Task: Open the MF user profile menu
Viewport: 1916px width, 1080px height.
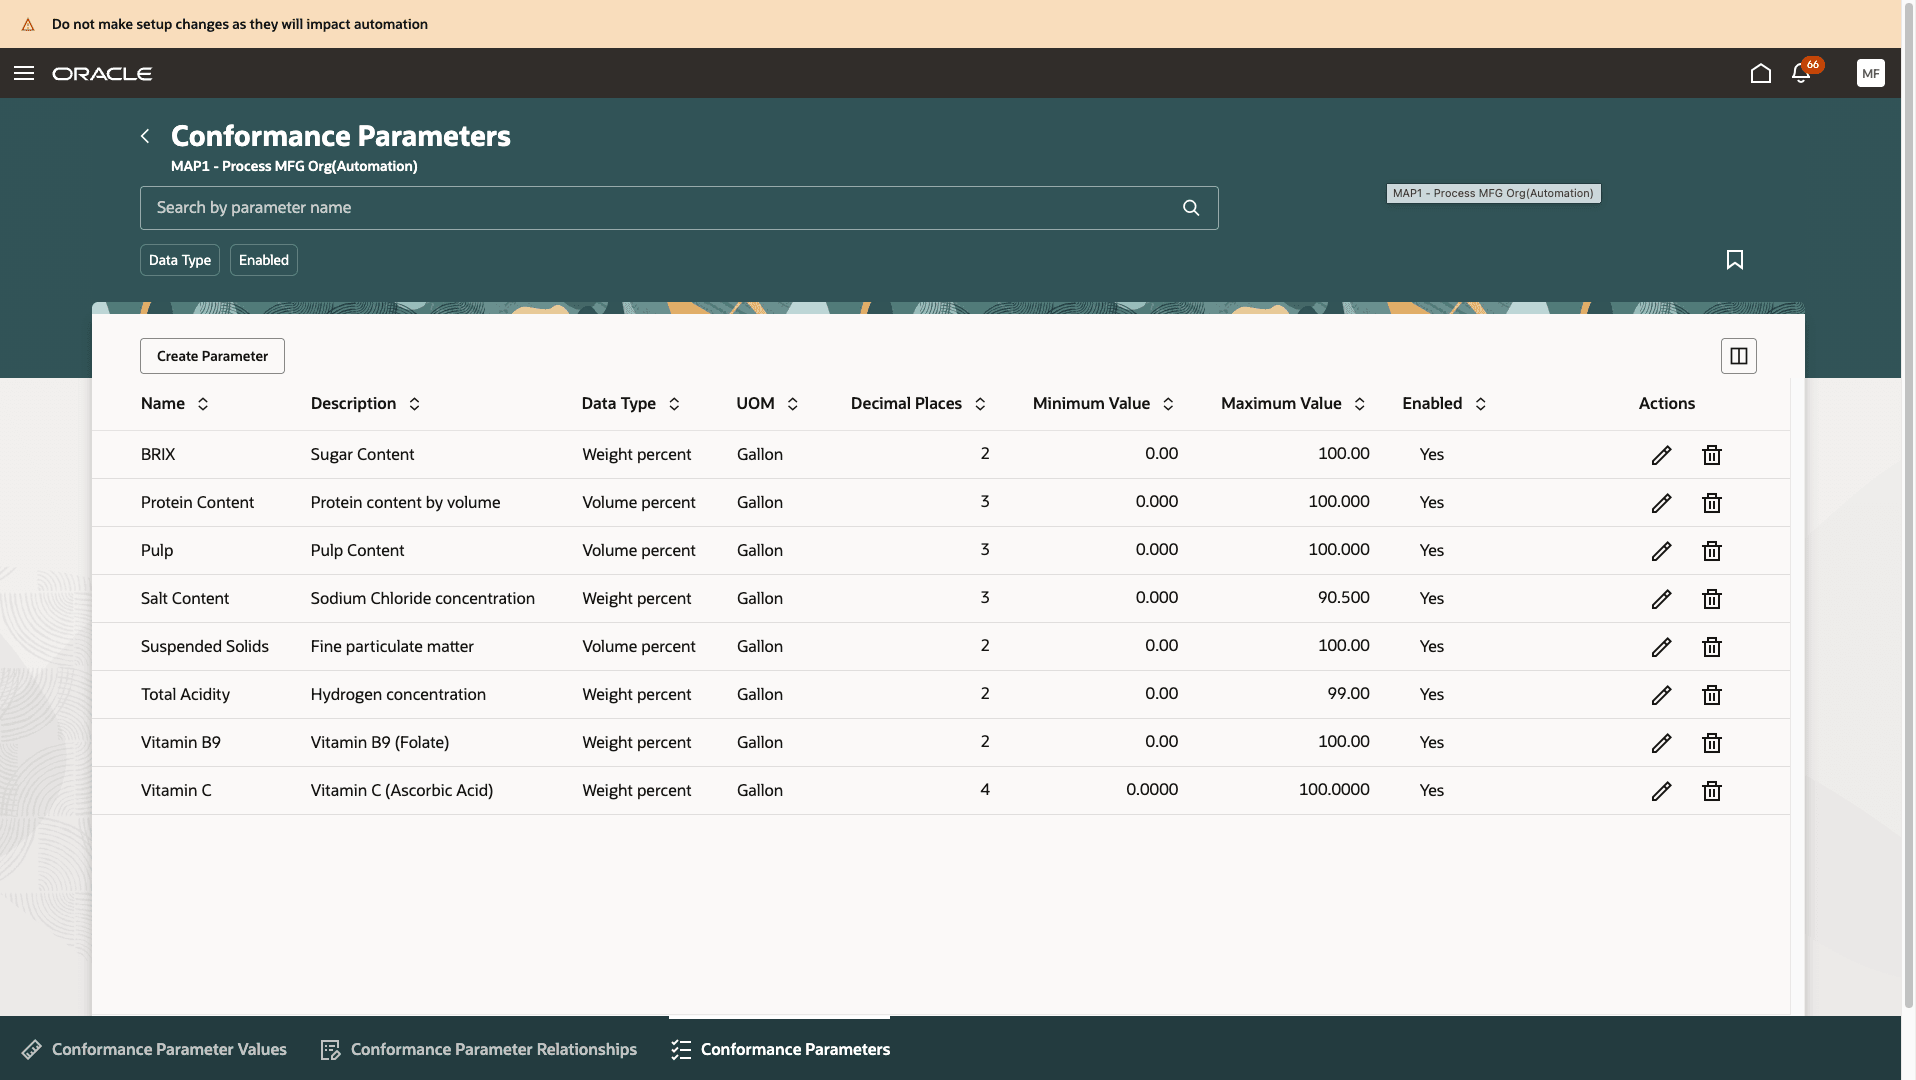Action: point(1870,73)
